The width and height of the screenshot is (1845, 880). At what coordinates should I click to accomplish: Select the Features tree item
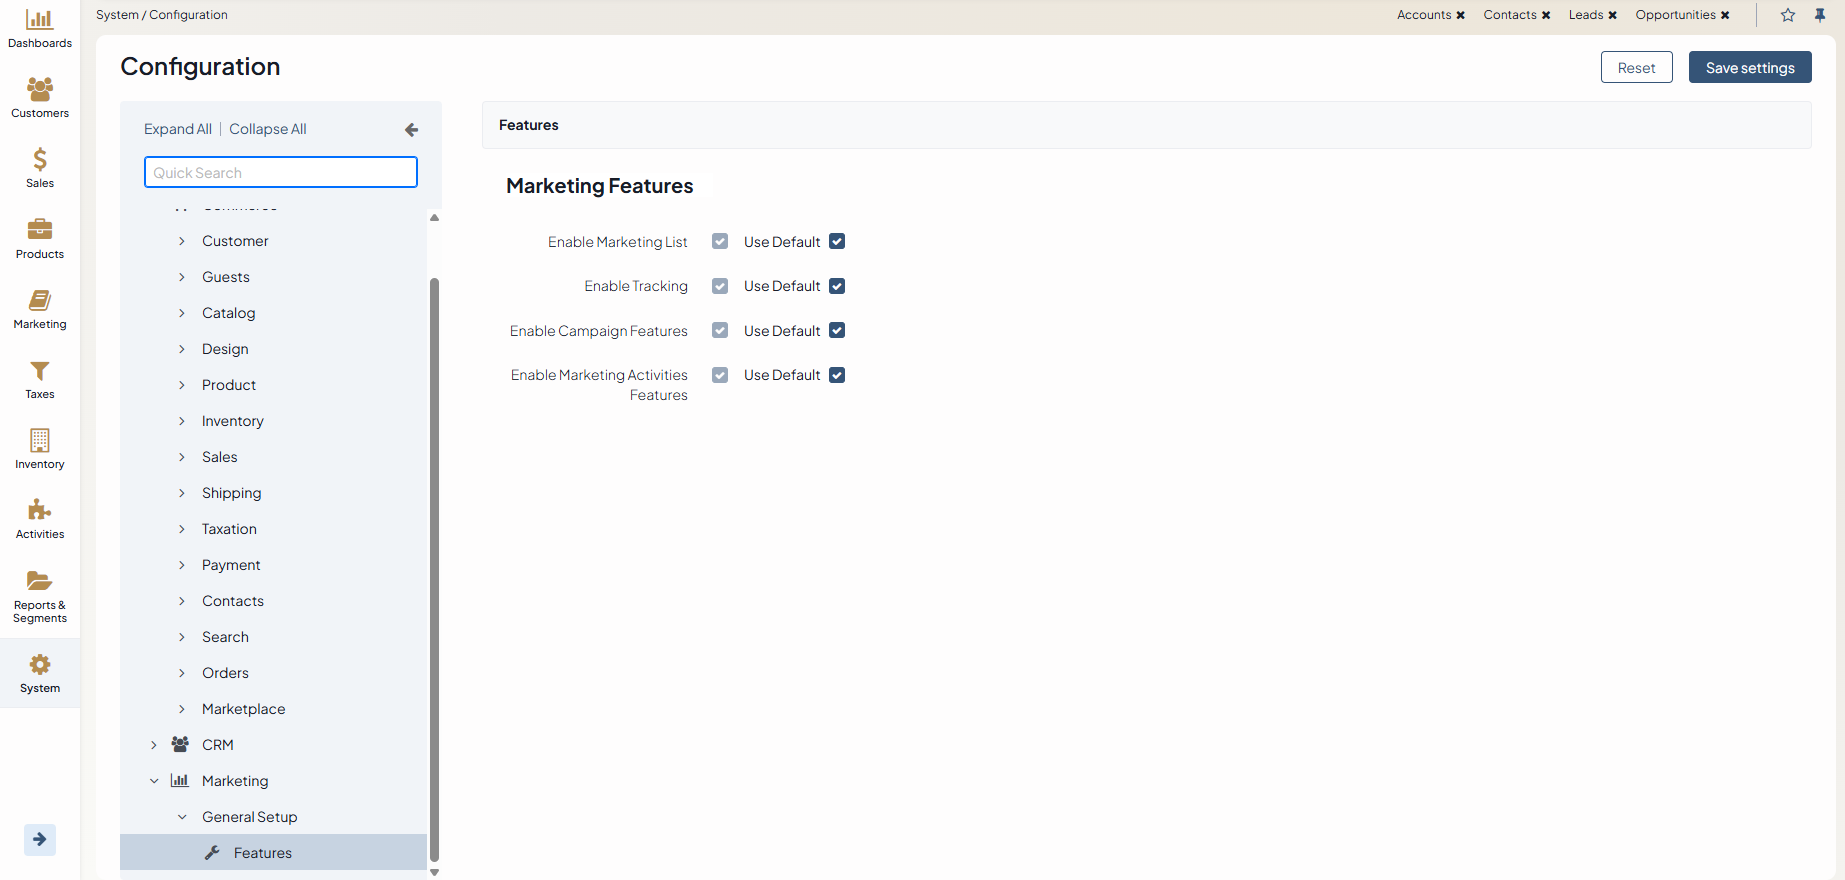click(263, 853)
